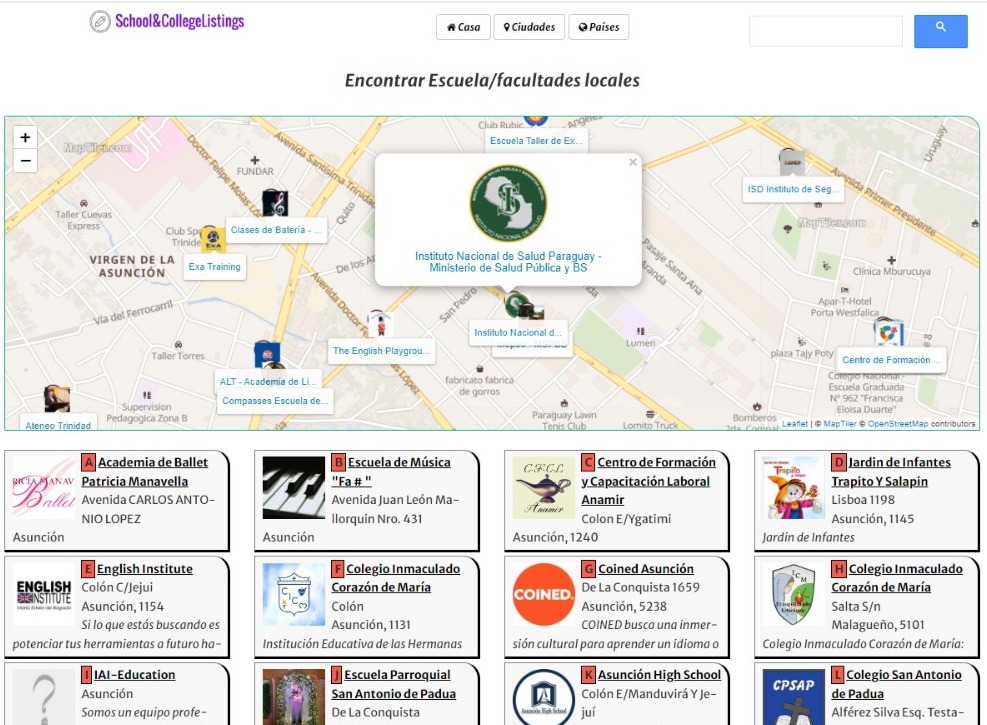Click the blue search magnifier button
Viewport: 987px width, 725px height.
(x=940, y=31)
